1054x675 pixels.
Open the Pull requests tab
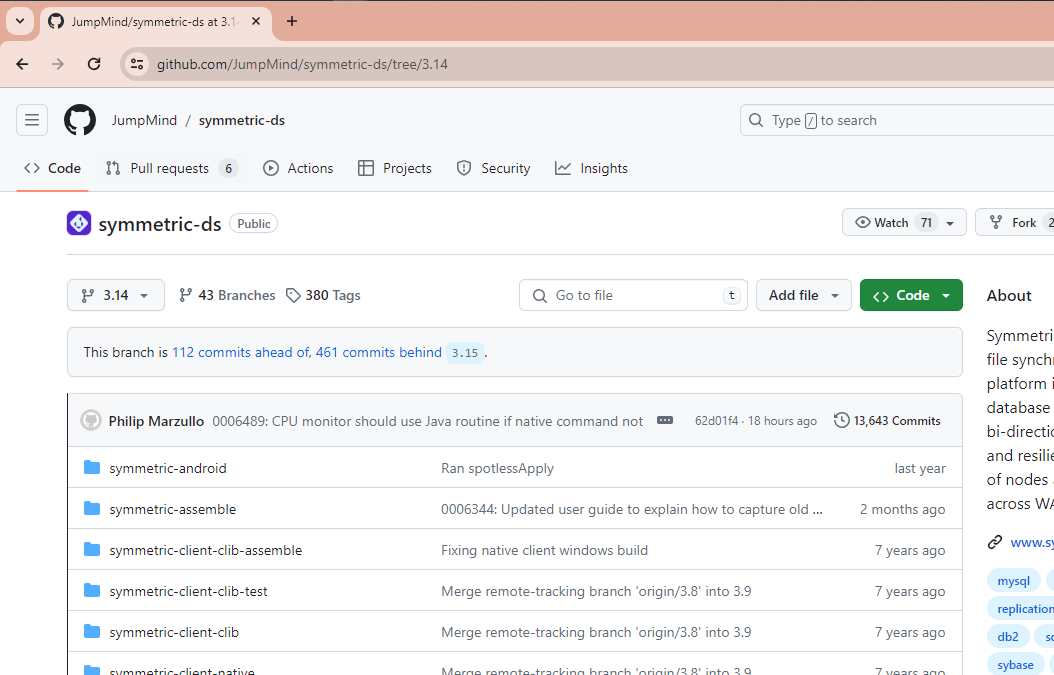(x=171, y=168)
